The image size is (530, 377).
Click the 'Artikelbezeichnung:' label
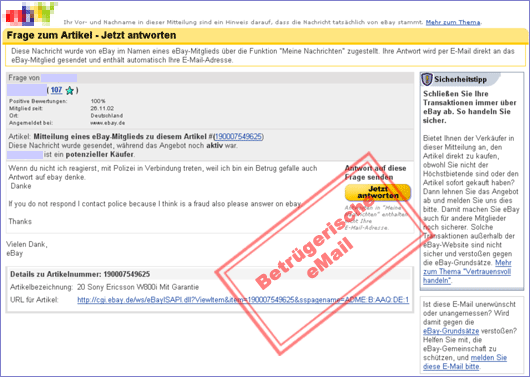point(41,287)
